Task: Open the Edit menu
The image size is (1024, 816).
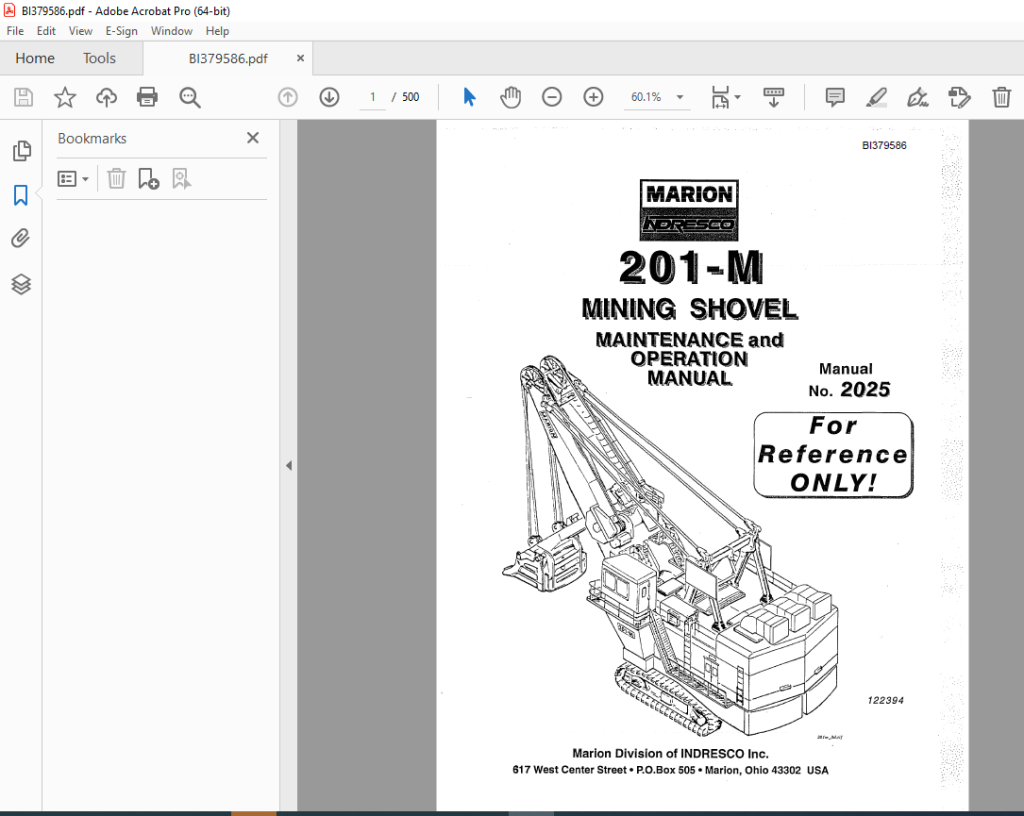Action: (46, 31)
